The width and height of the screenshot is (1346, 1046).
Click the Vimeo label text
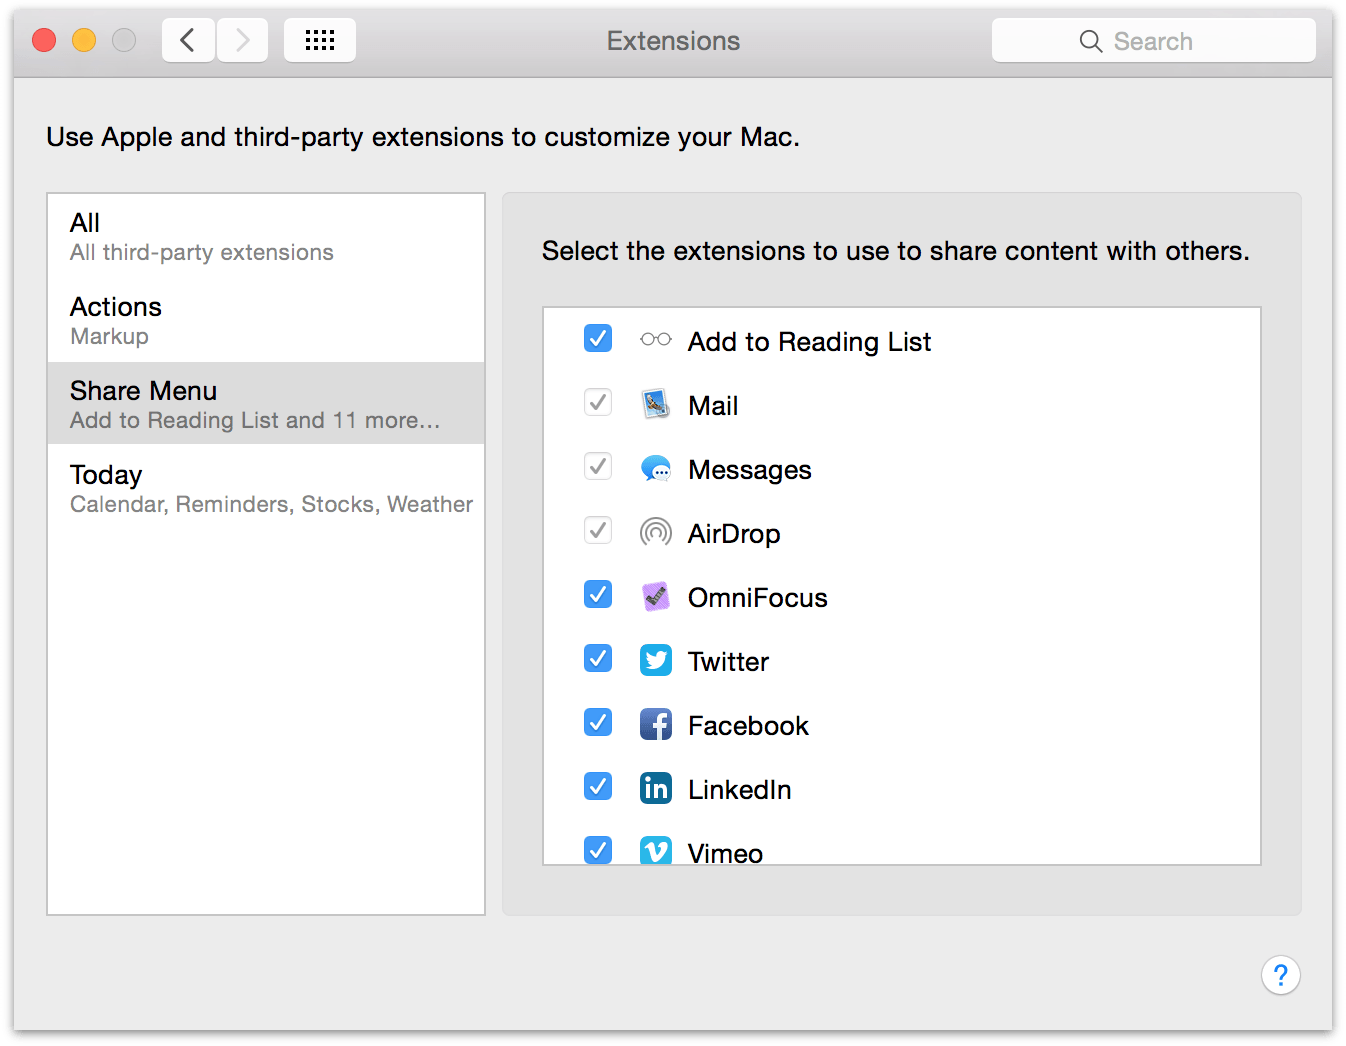pos(725,853)
